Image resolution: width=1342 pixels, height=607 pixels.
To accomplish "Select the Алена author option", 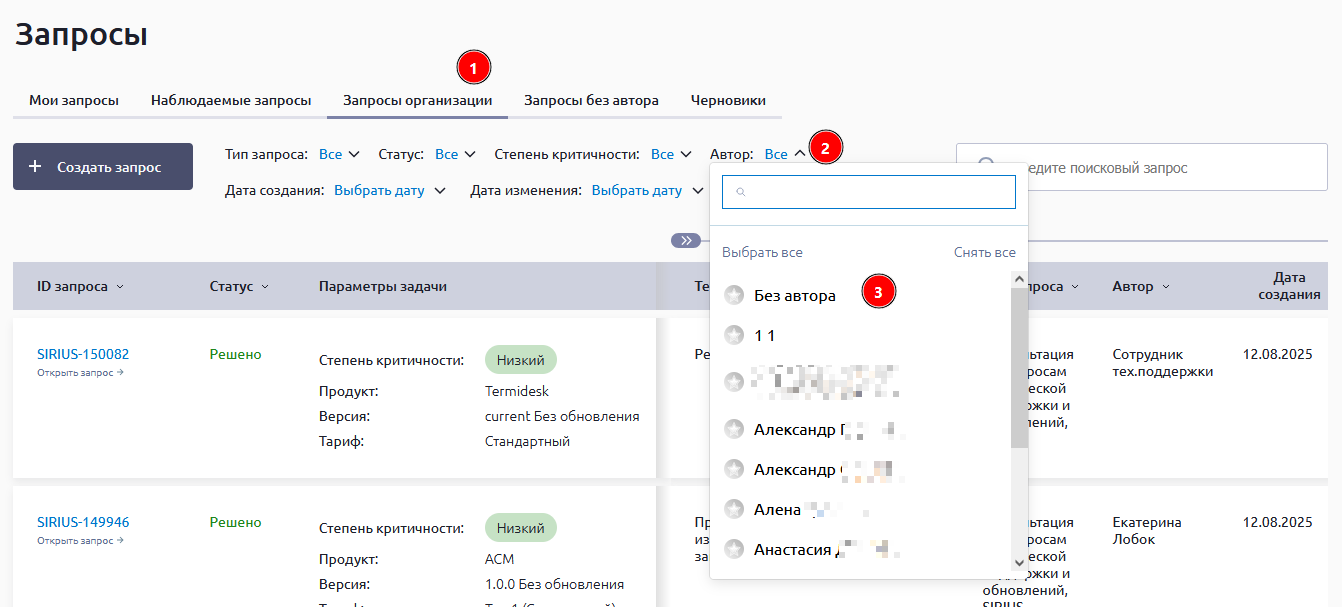I will 777,509.
